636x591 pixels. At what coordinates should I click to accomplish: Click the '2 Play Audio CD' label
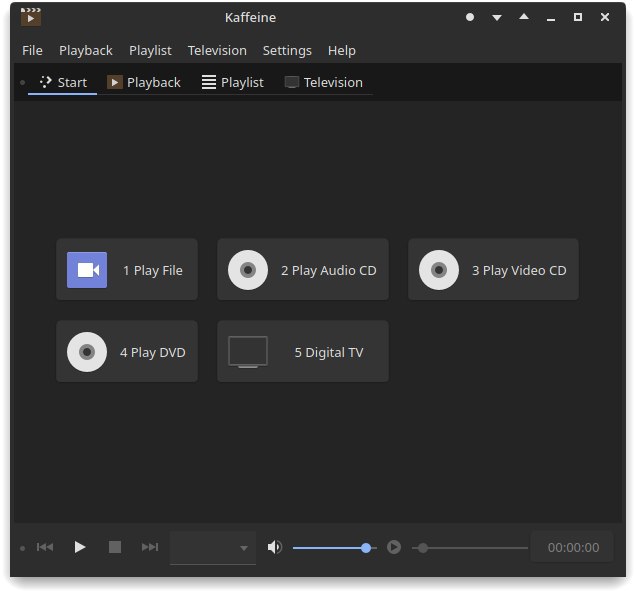pos(329,271)
